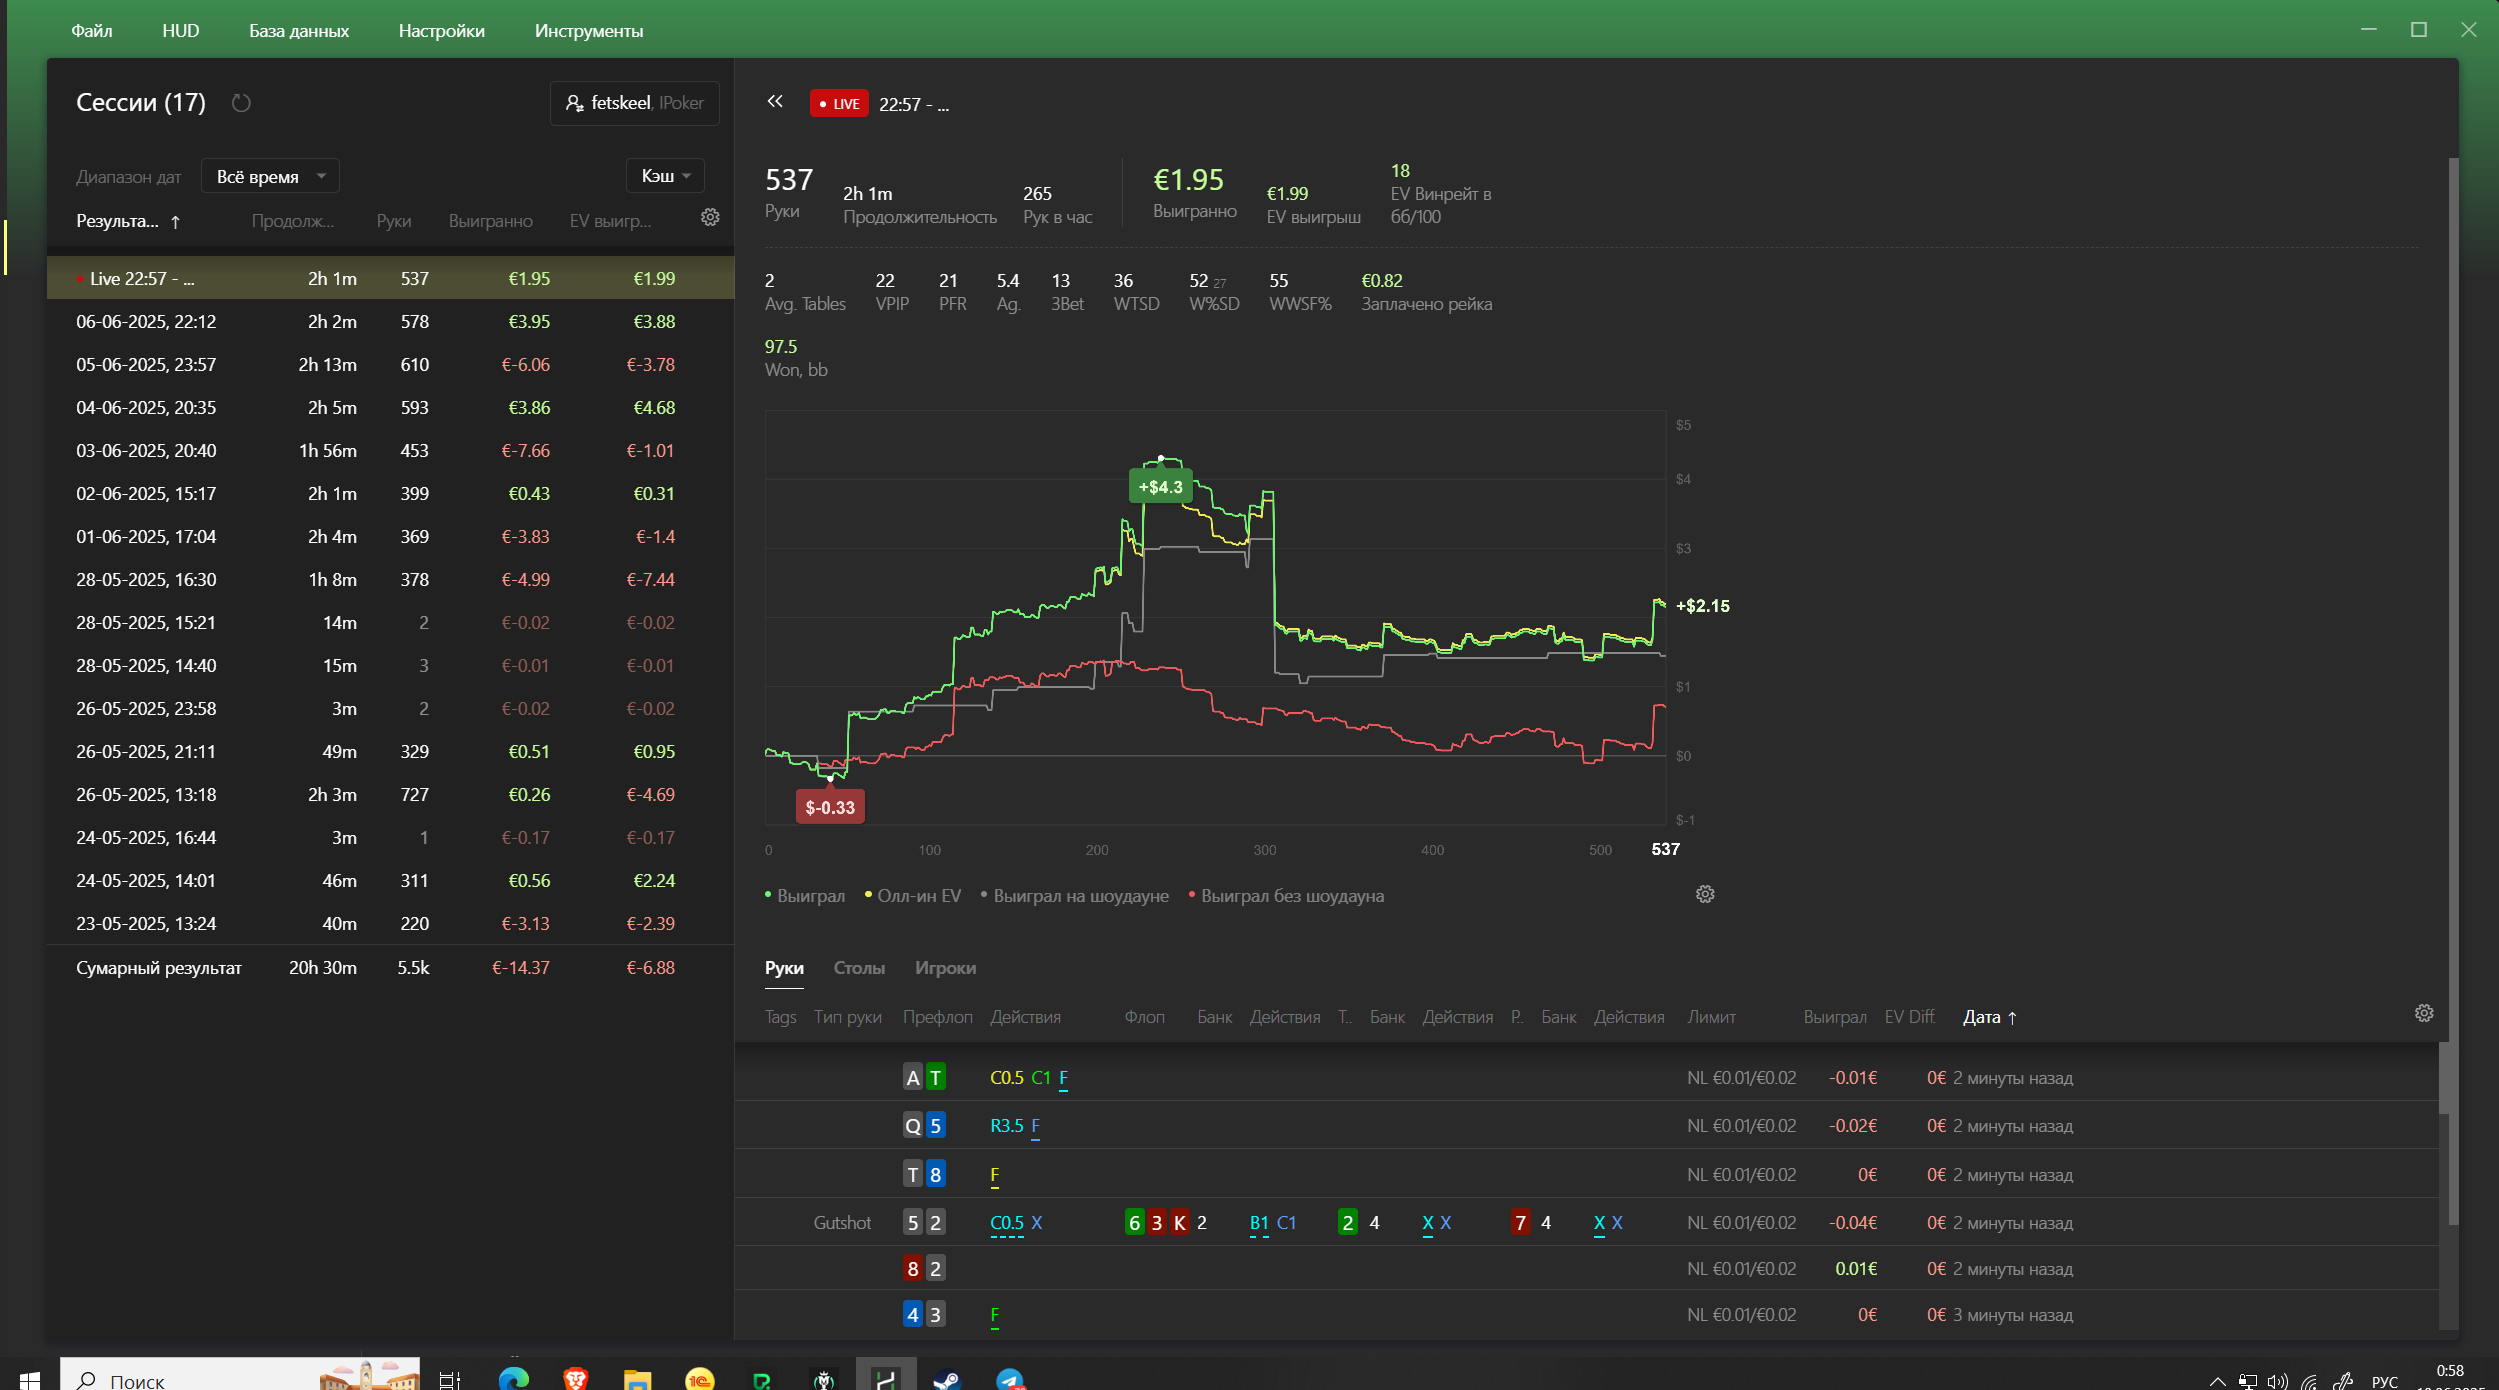Select session 28-05-2025, 16:30
This screenshot has height=1390, width=2499.
point(391,579)
